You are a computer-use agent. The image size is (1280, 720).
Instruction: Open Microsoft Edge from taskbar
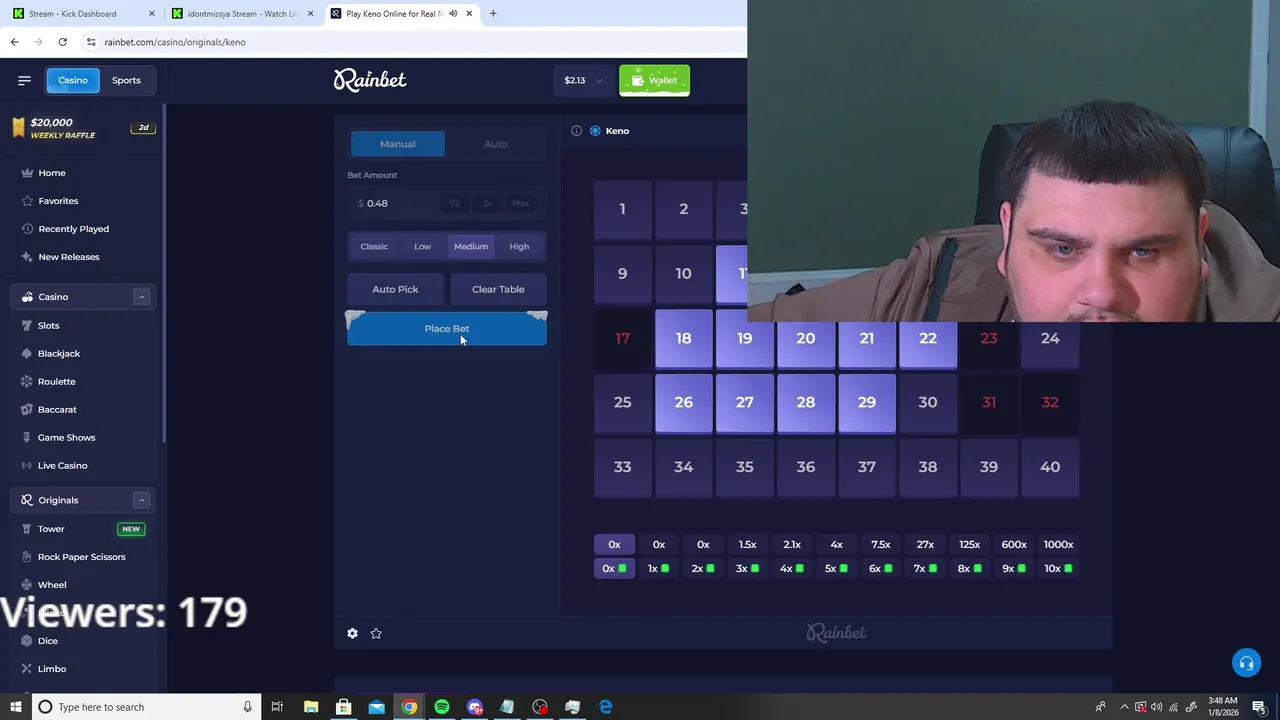click(606, 707)
